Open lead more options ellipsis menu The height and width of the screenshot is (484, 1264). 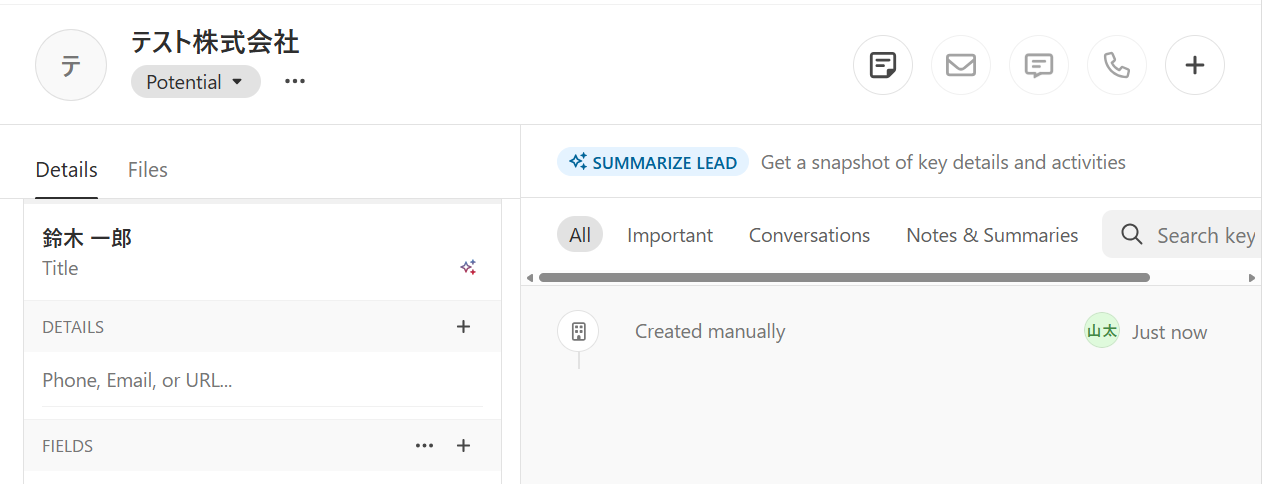point(294,82)
